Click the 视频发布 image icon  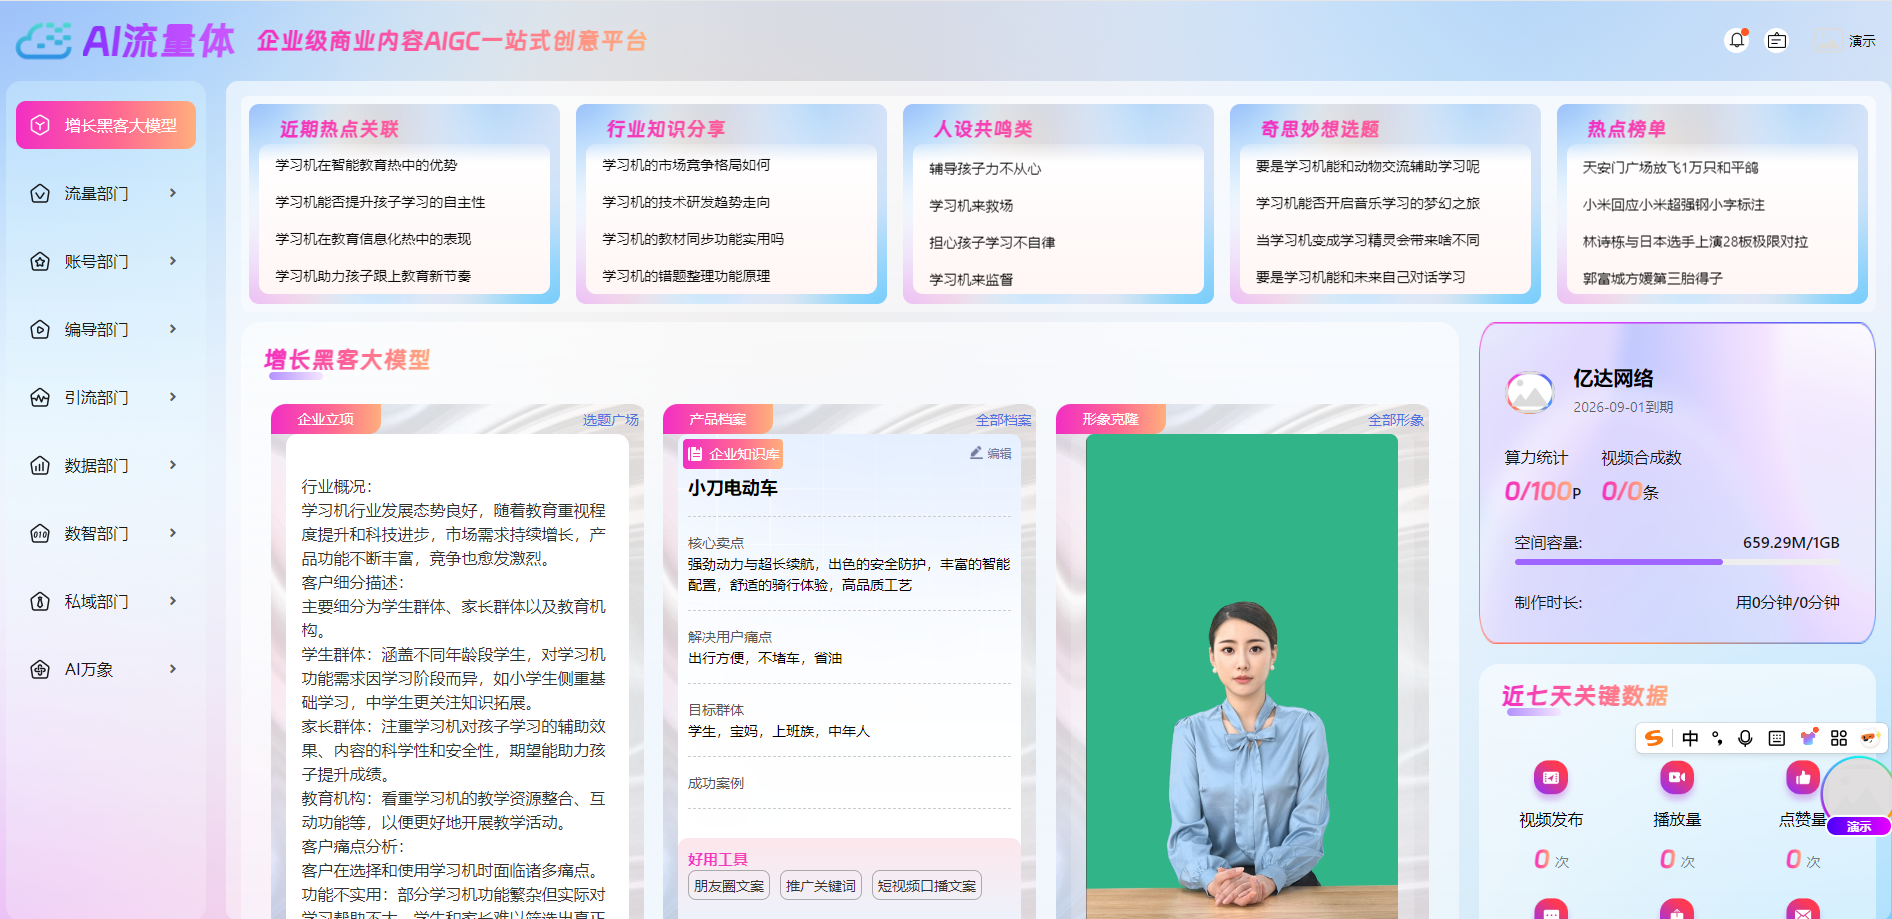click(x=1551, y=778)
